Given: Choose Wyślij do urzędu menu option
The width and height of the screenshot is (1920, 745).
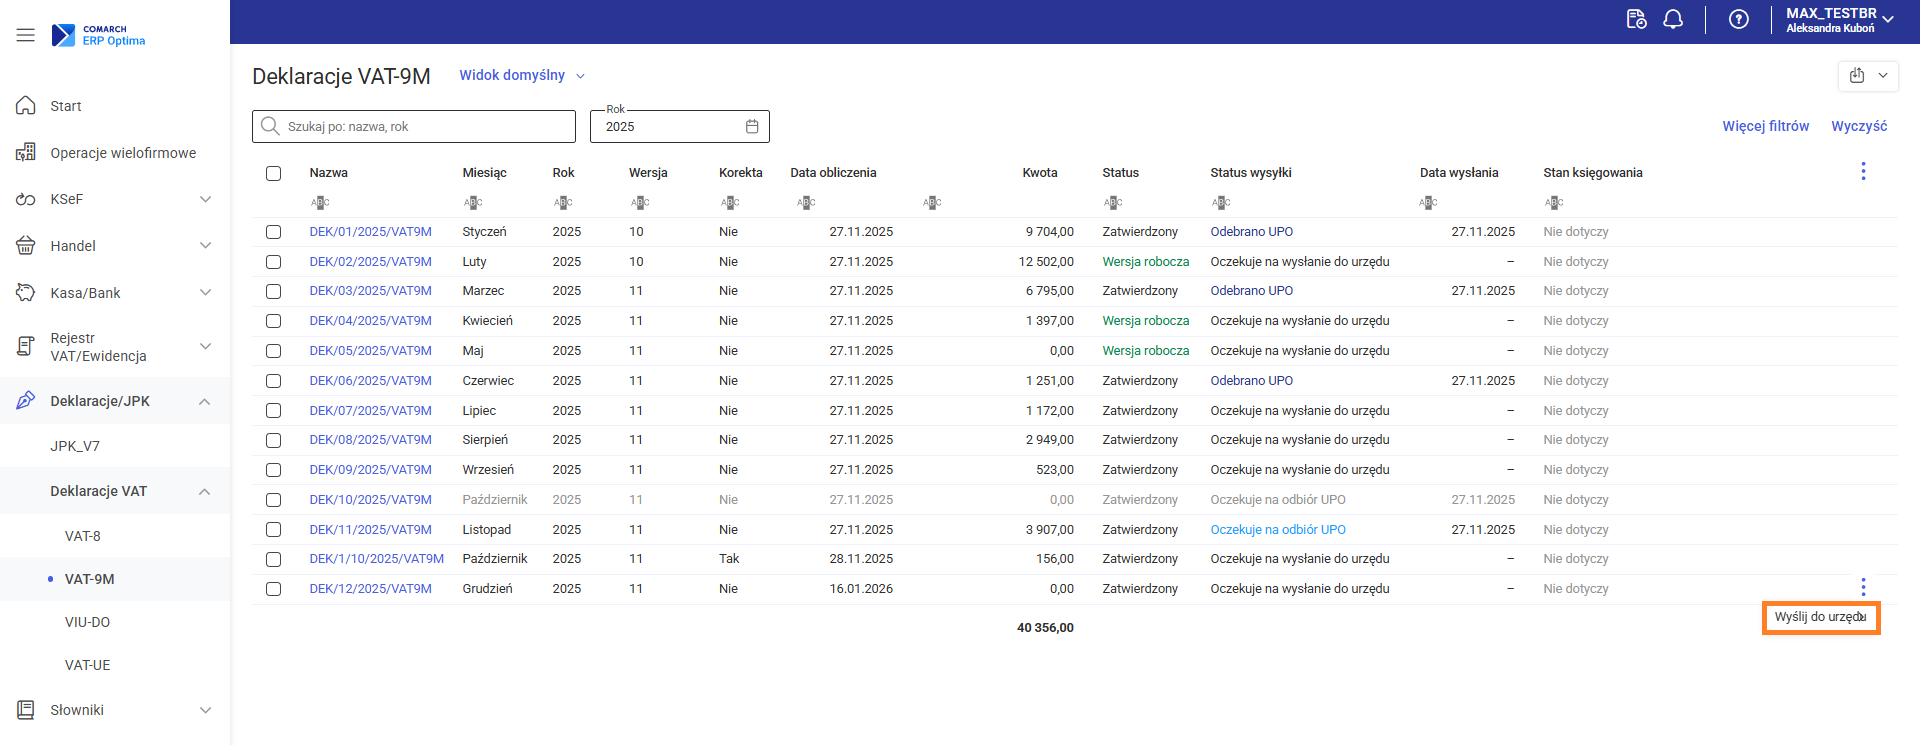Looking at the screenshot, I should click(x=1819, y=618).
